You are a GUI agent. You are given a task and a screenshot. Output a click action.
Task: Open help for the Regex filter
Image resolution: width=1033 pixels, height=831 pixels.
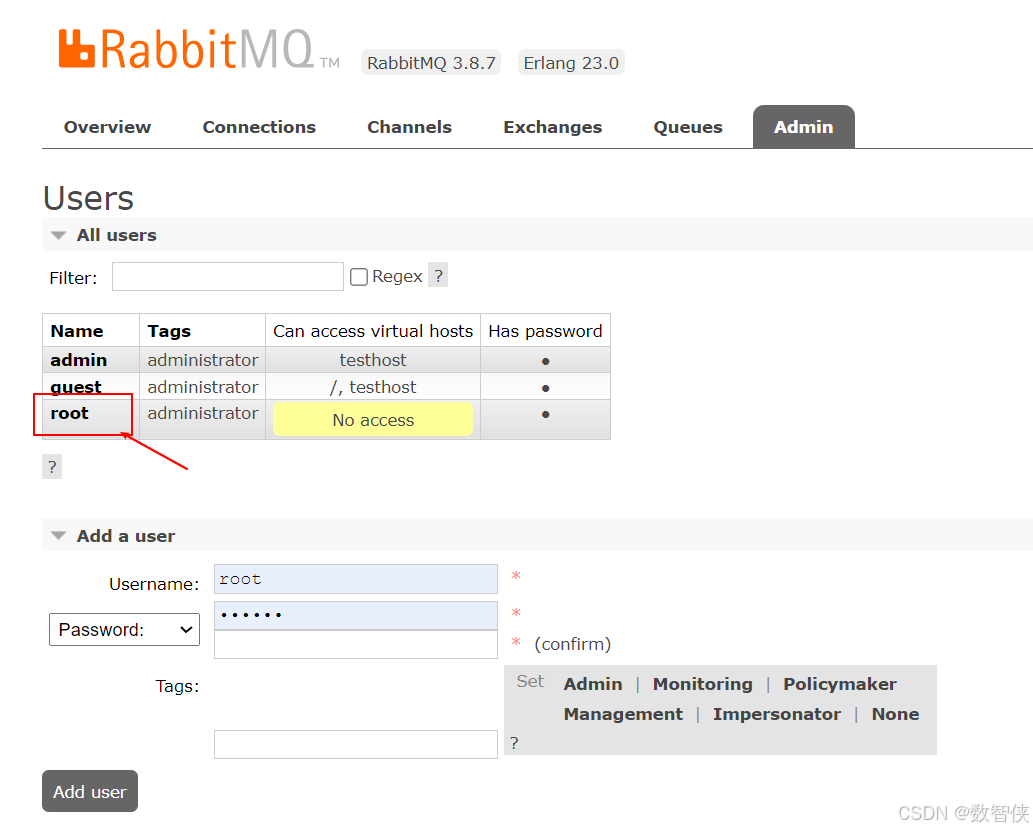(437, 275)
